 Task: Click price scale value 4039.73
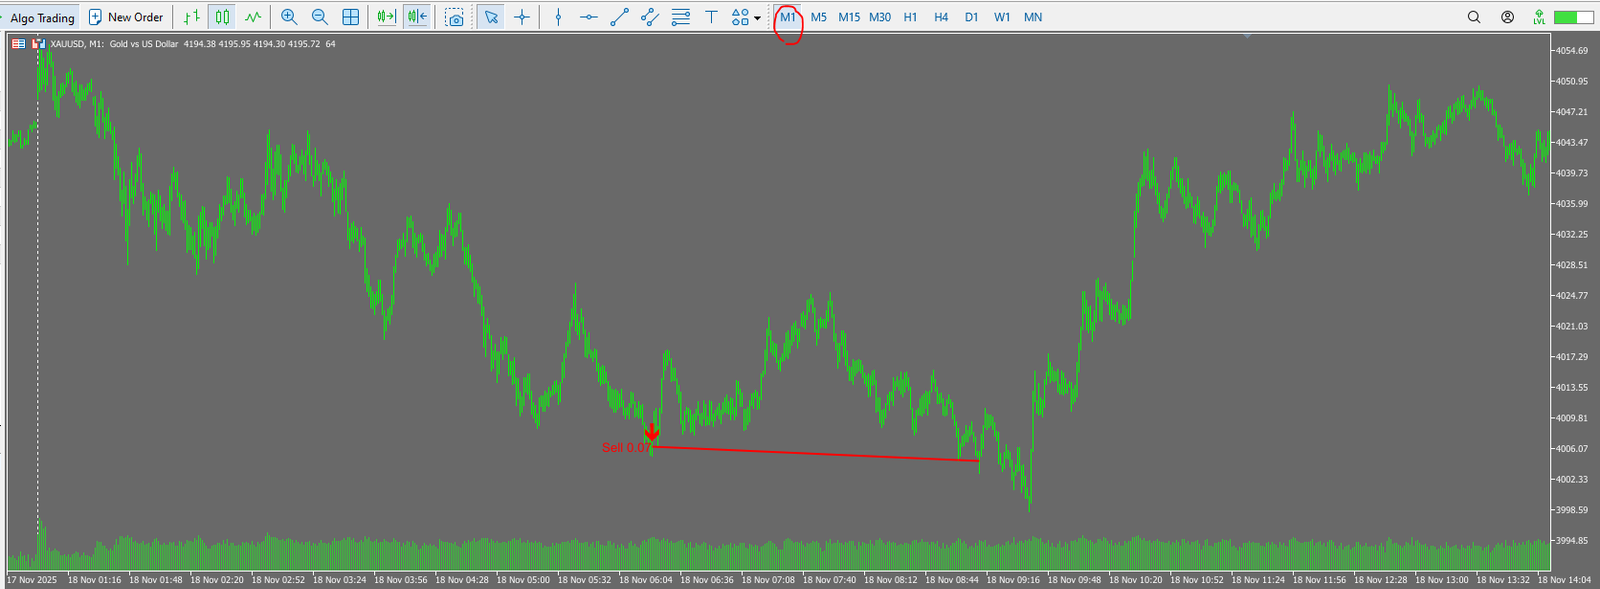click(1571, 173)
